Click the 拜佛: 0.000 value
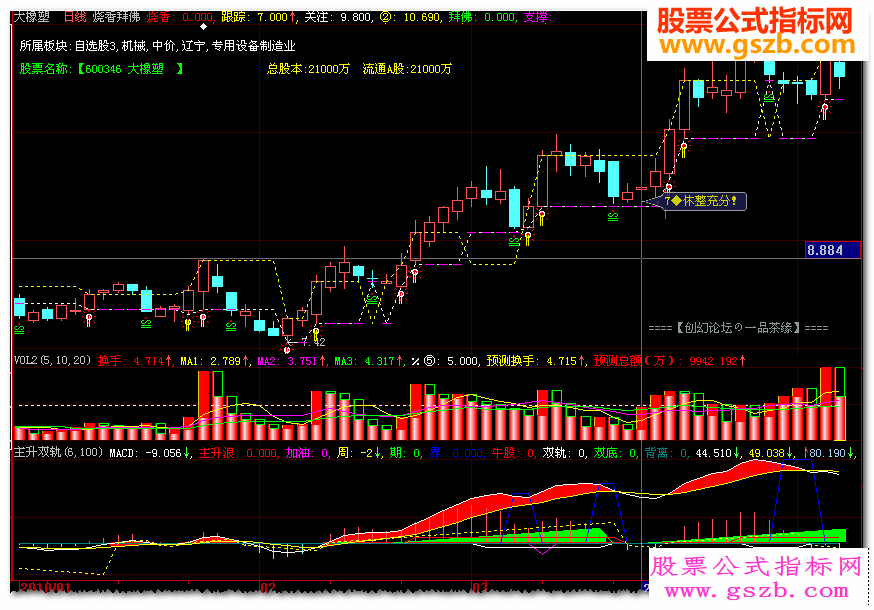The image size is (874, 610). point(482,17)
